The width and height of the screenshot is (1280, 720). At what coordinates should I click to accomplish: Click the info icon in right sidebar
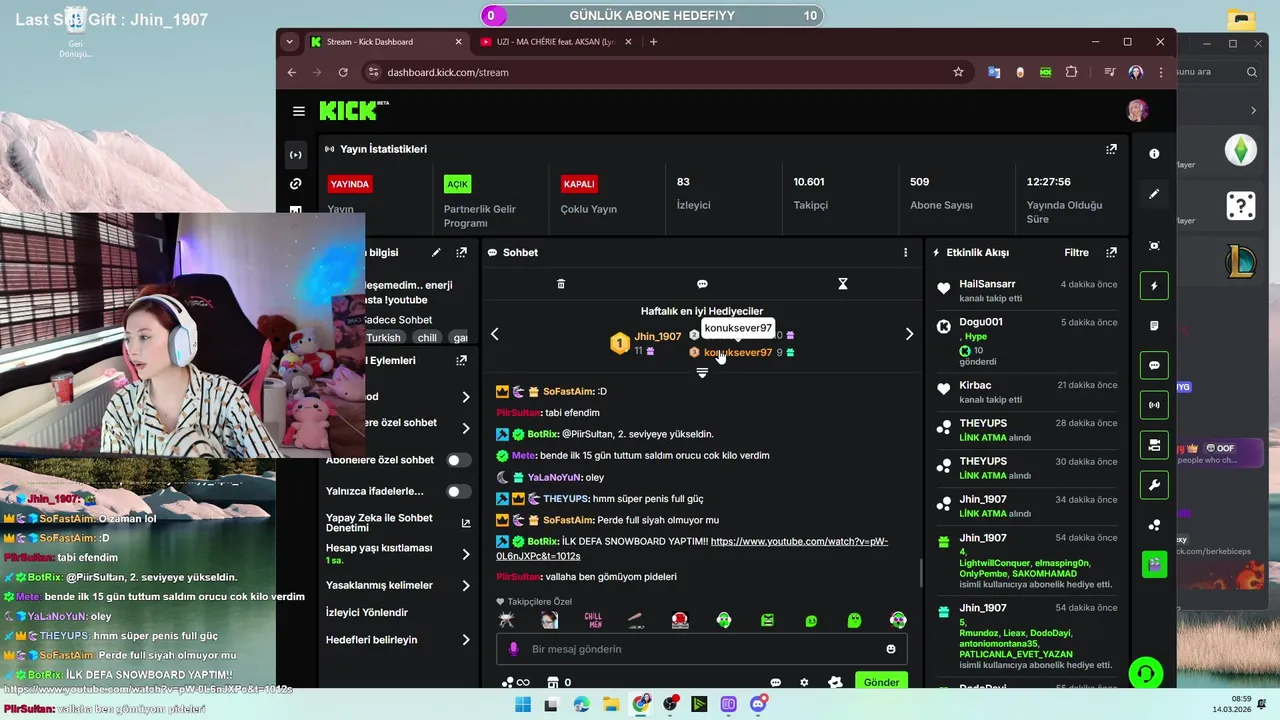1154,154
